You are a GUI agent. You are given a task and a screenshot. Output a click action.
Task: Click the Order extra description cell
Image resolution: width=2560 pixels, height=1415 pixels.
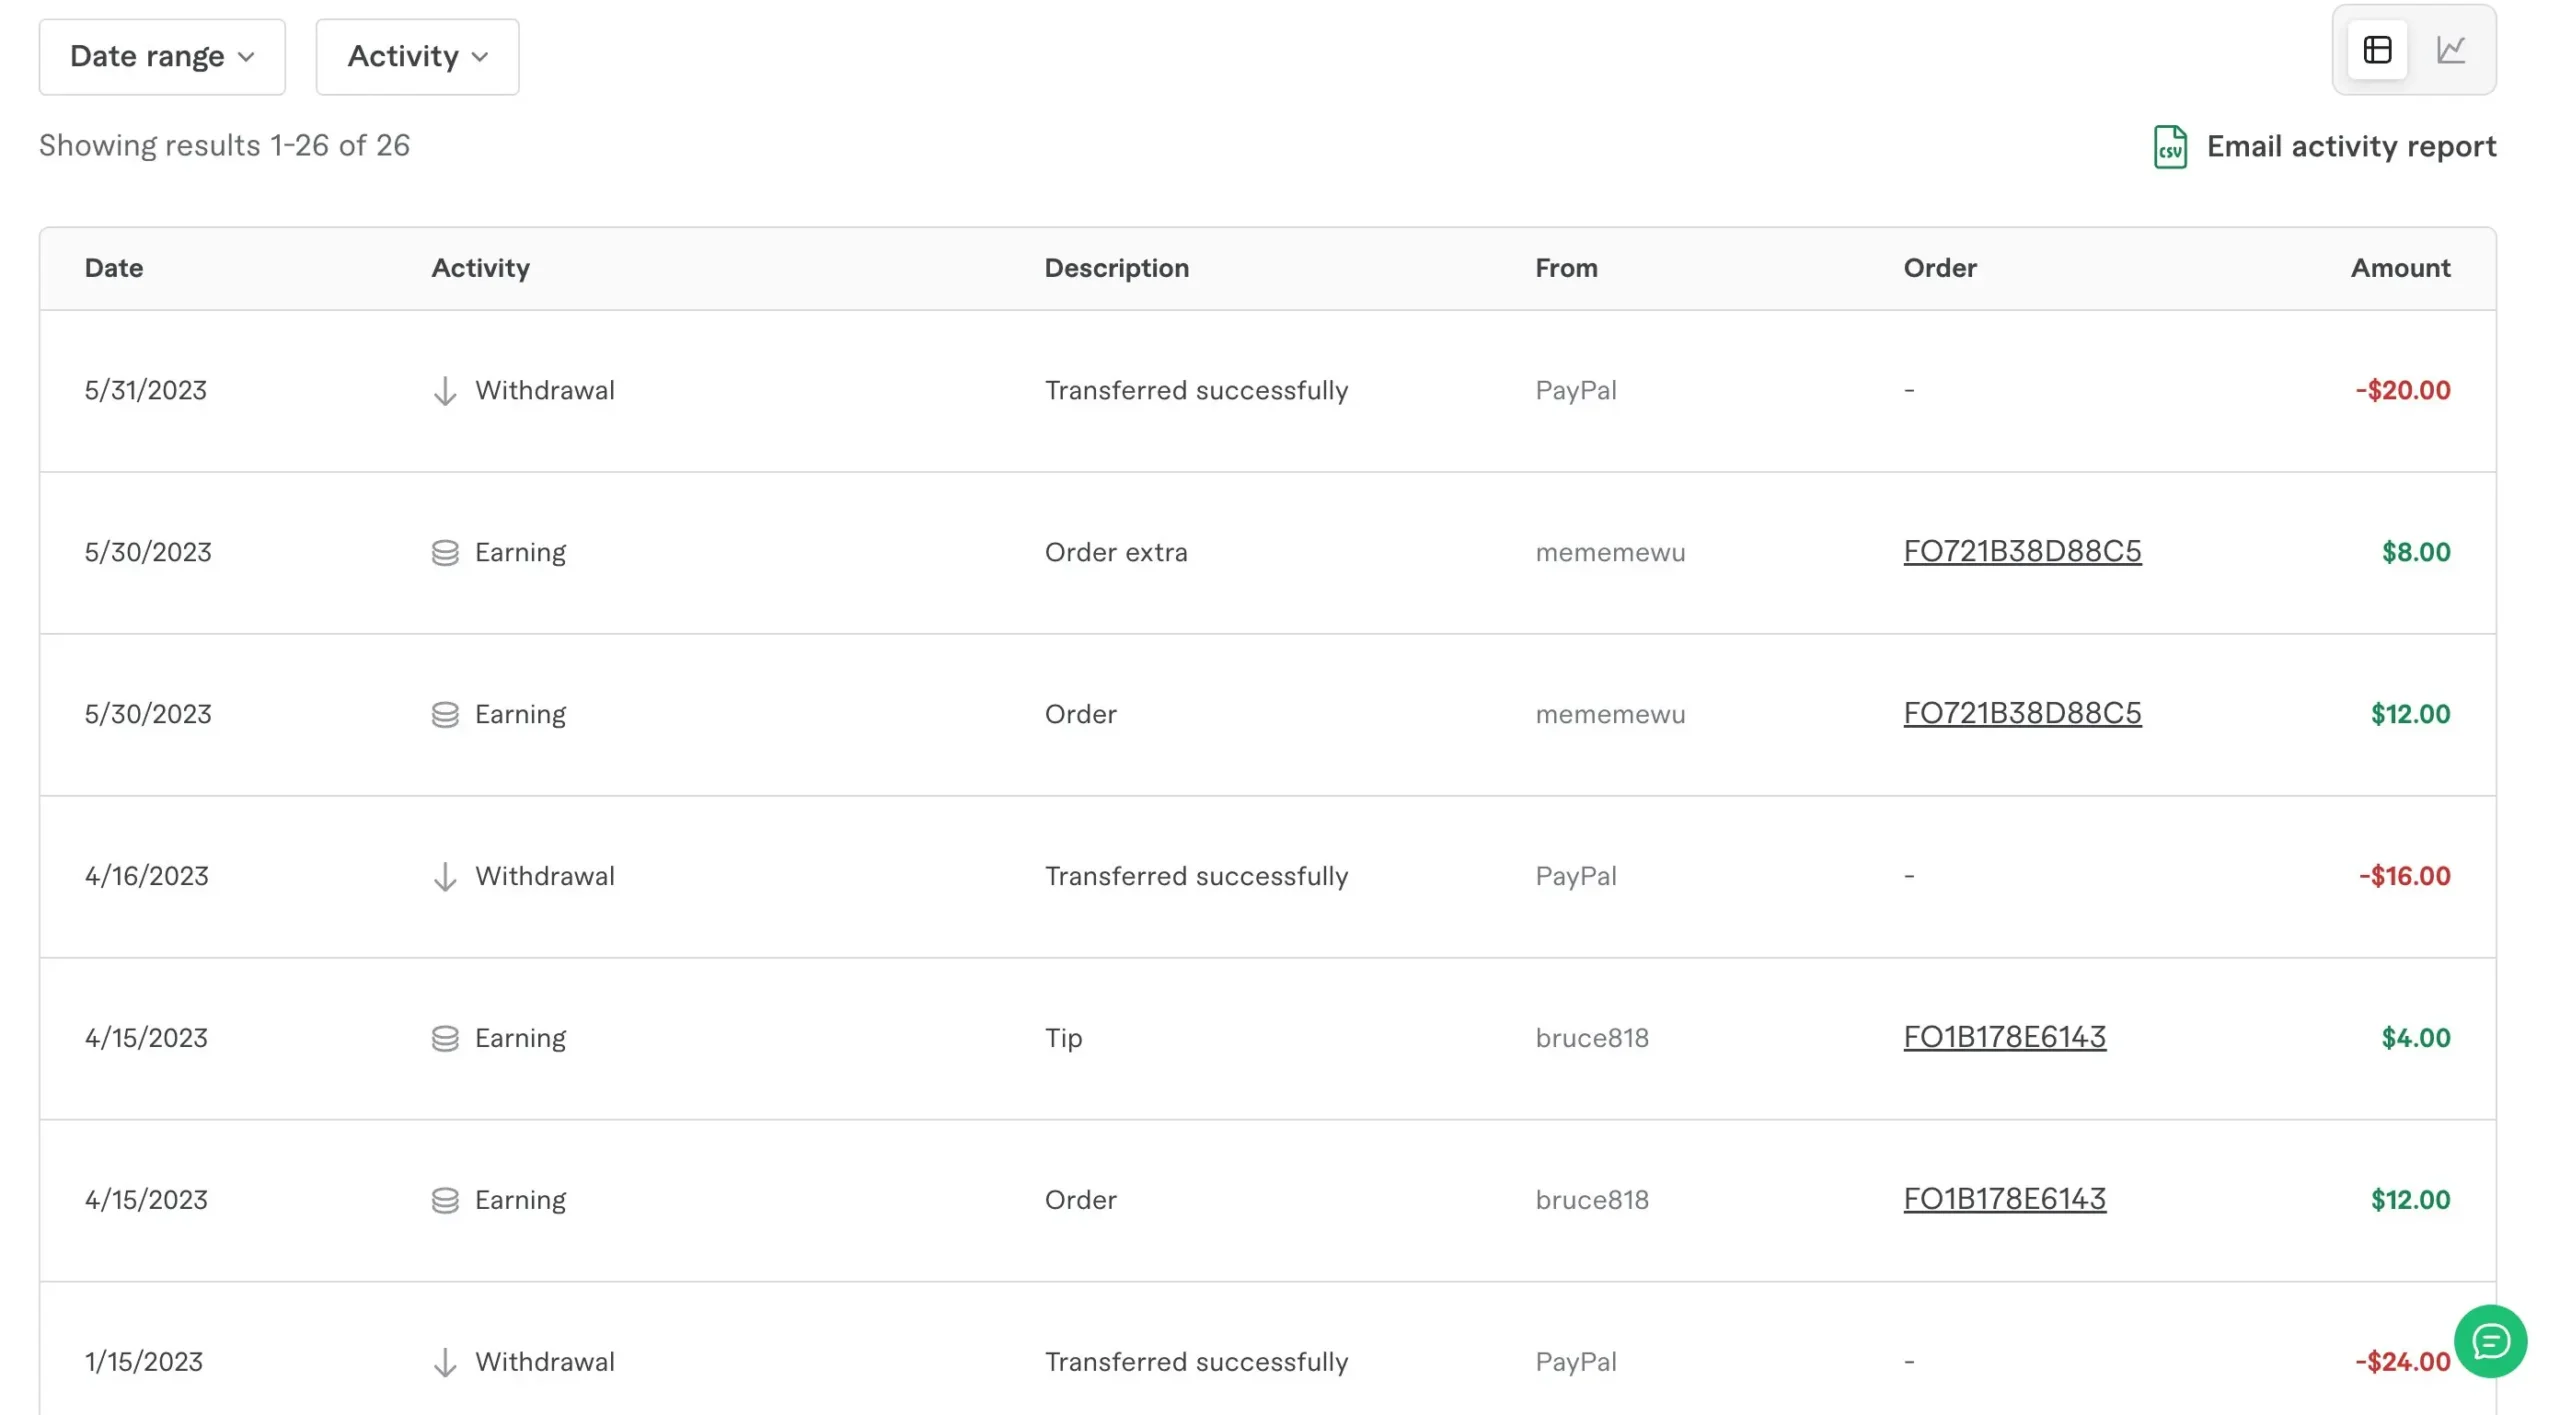click(x=1116, y=552)
